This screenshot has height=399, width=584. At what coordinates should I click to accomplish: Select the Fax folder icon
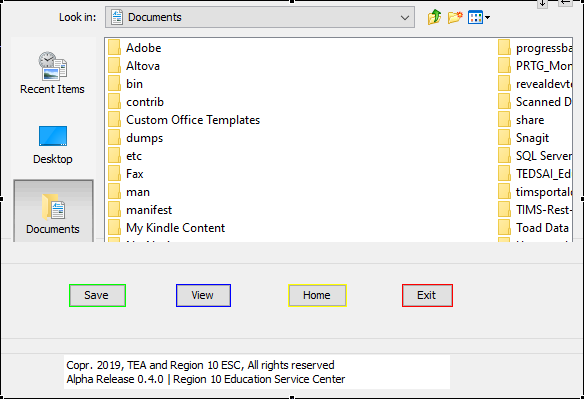114,174
